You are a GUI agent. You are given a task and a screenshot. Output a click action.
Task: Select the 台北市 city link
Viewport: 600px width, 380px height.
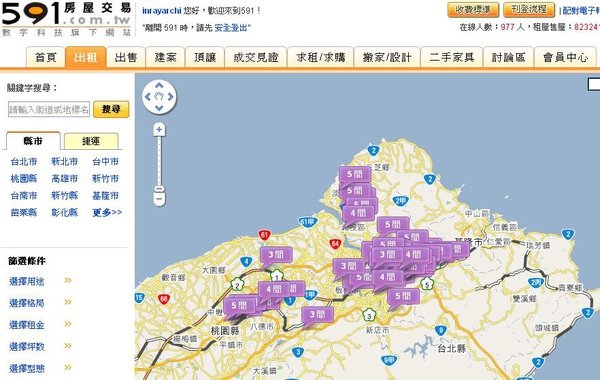tap(24, 161)
